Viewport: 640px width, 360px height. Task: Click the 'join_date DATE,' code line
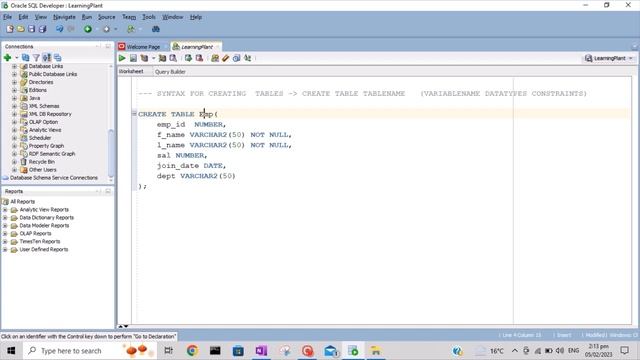(x=191, y=166)
